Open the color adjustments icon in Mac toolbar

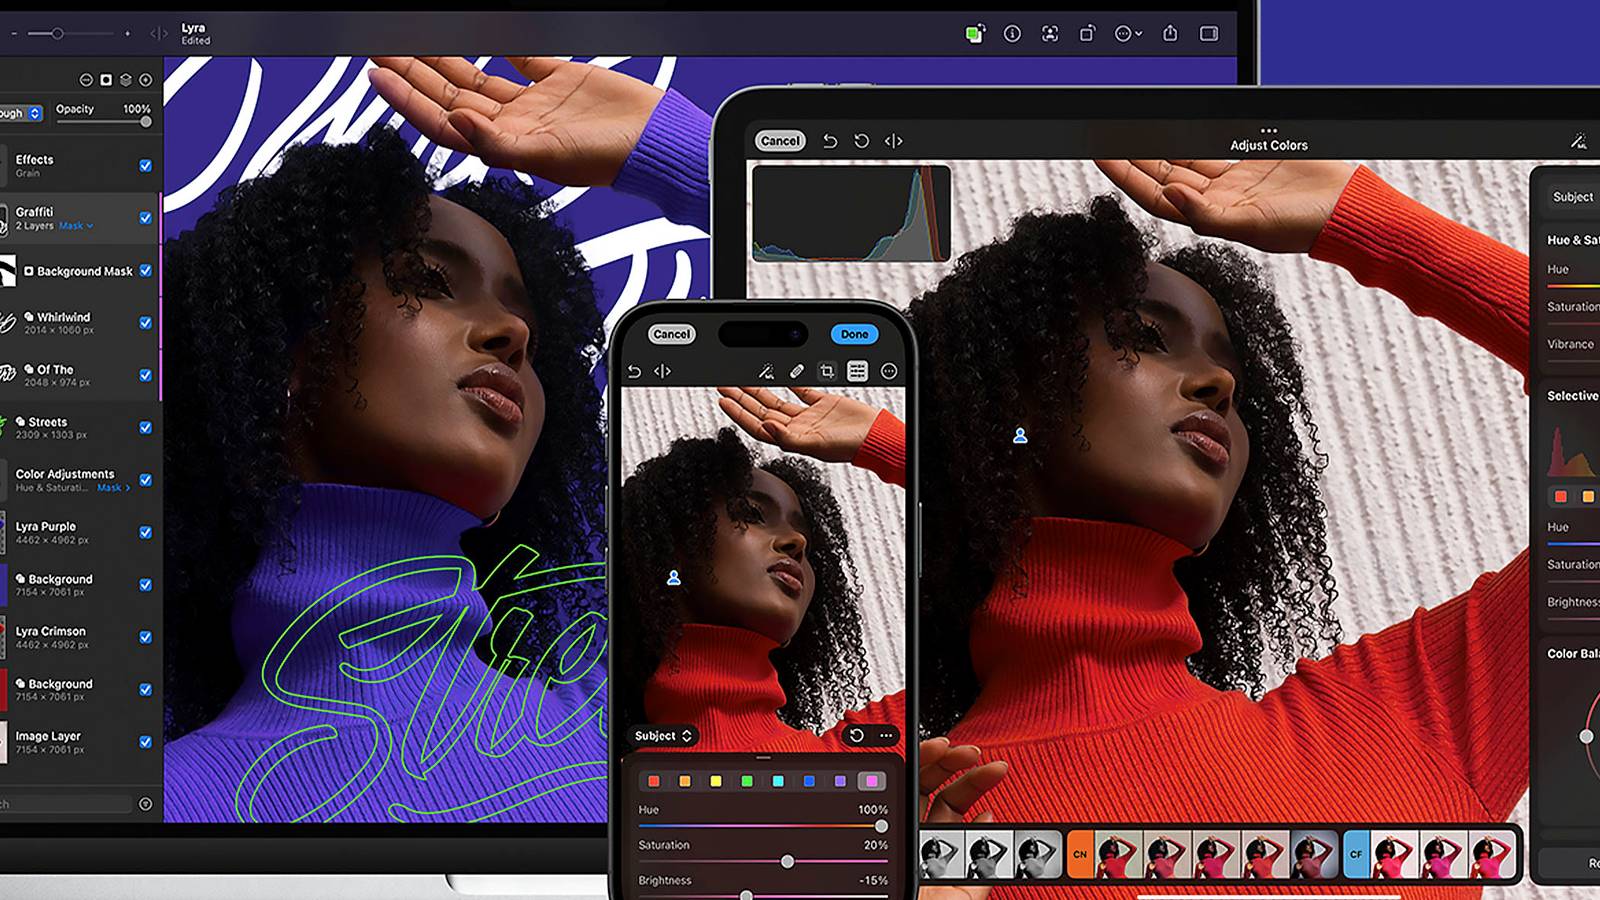coord(975,34)
